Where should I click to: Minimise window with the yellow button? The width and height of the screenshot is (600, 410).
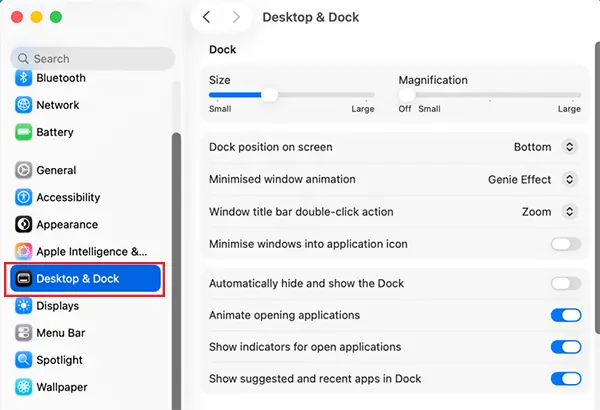[36, 17]
